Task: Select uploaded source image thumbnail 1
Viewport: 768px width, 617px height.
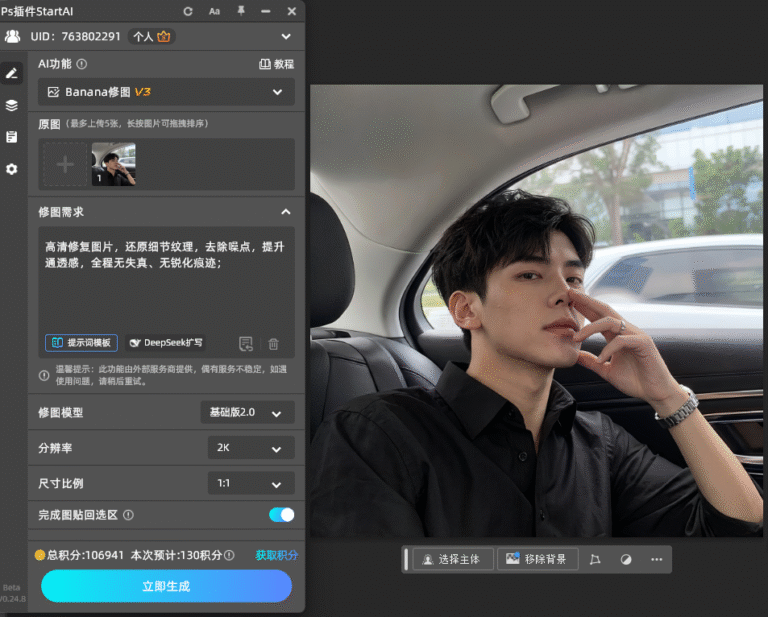Action: pyautogui.click(x=114, y=164)
